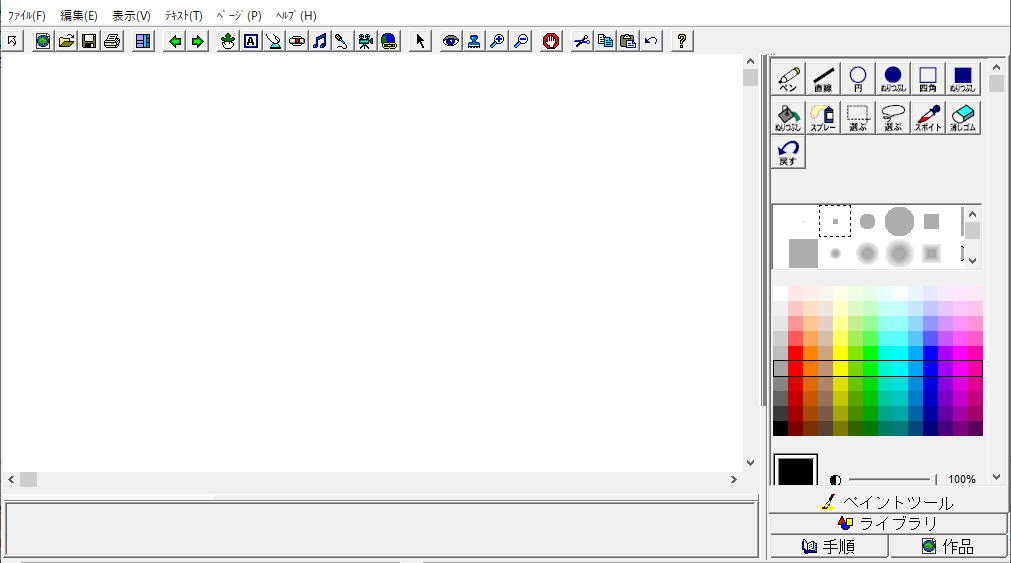This screenshot has width=1011, height=563.
Task: Click the eye preview icon
Action: tap(451, 41)
